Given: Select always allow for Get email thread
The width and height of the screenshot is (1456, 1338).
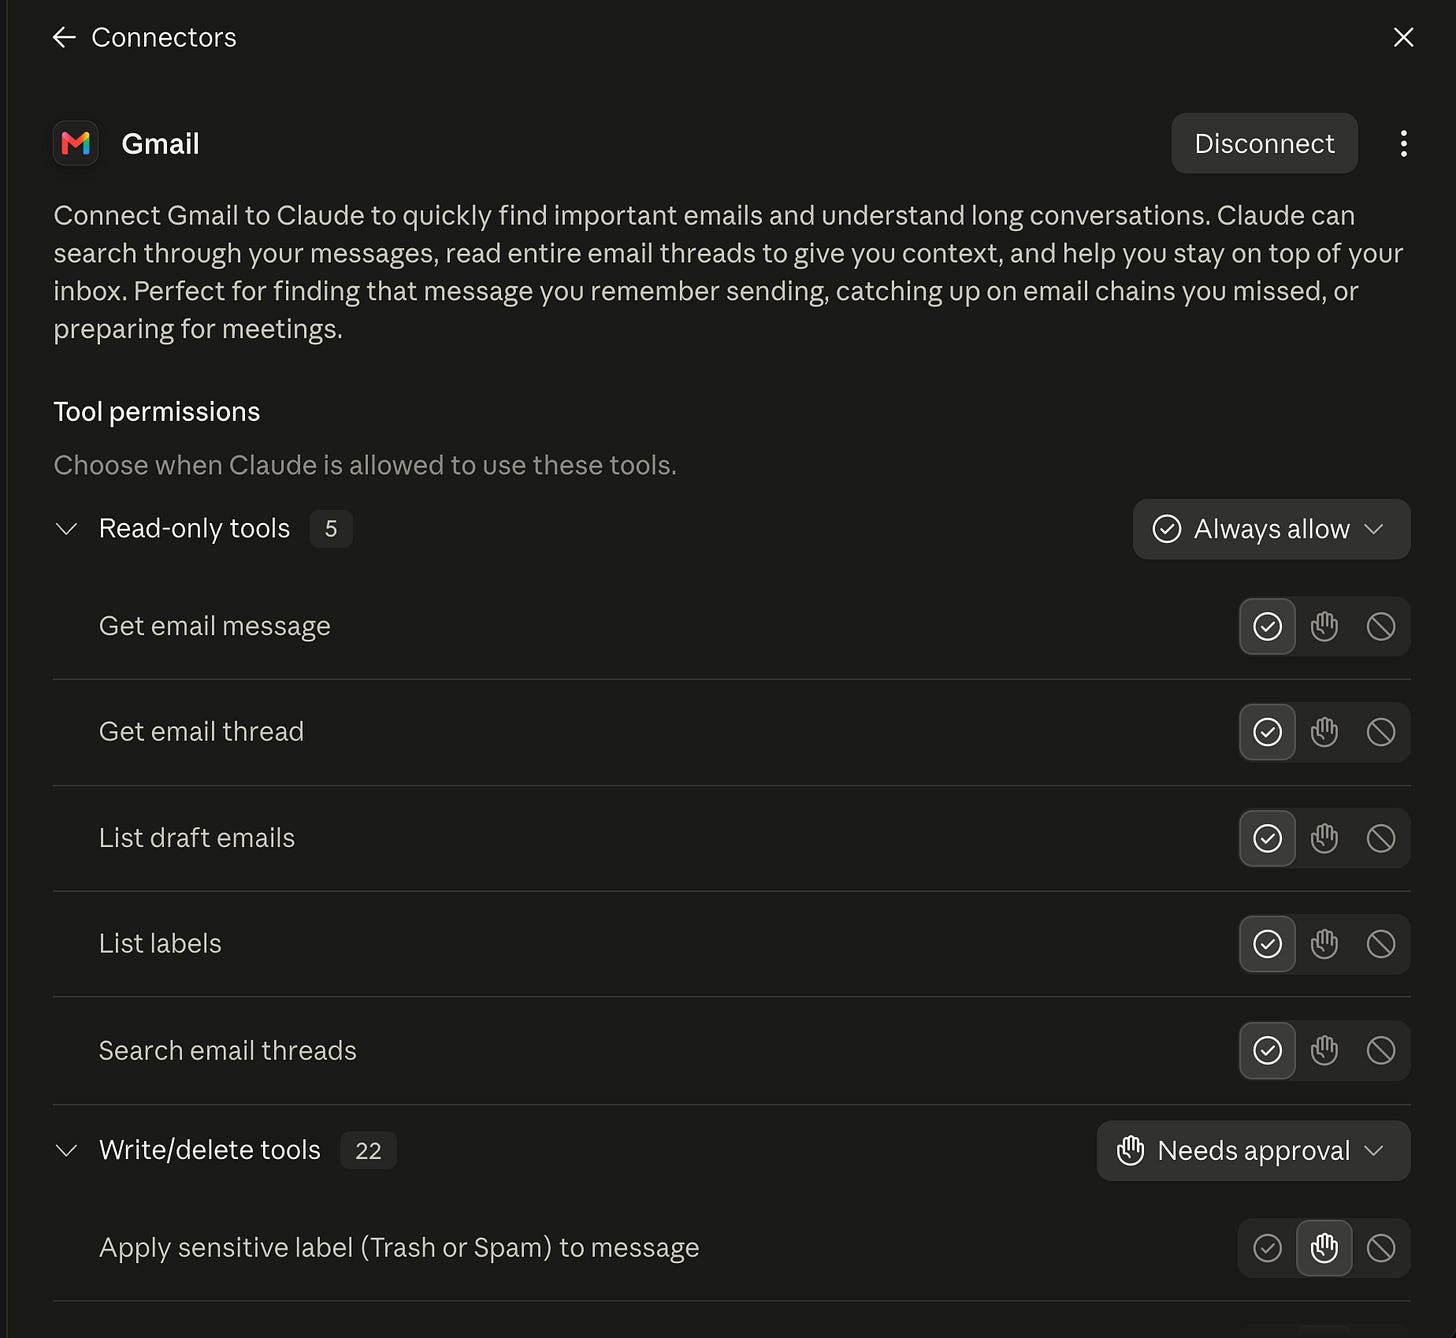Looking at the screenshot, I should tap(1267, 733).
